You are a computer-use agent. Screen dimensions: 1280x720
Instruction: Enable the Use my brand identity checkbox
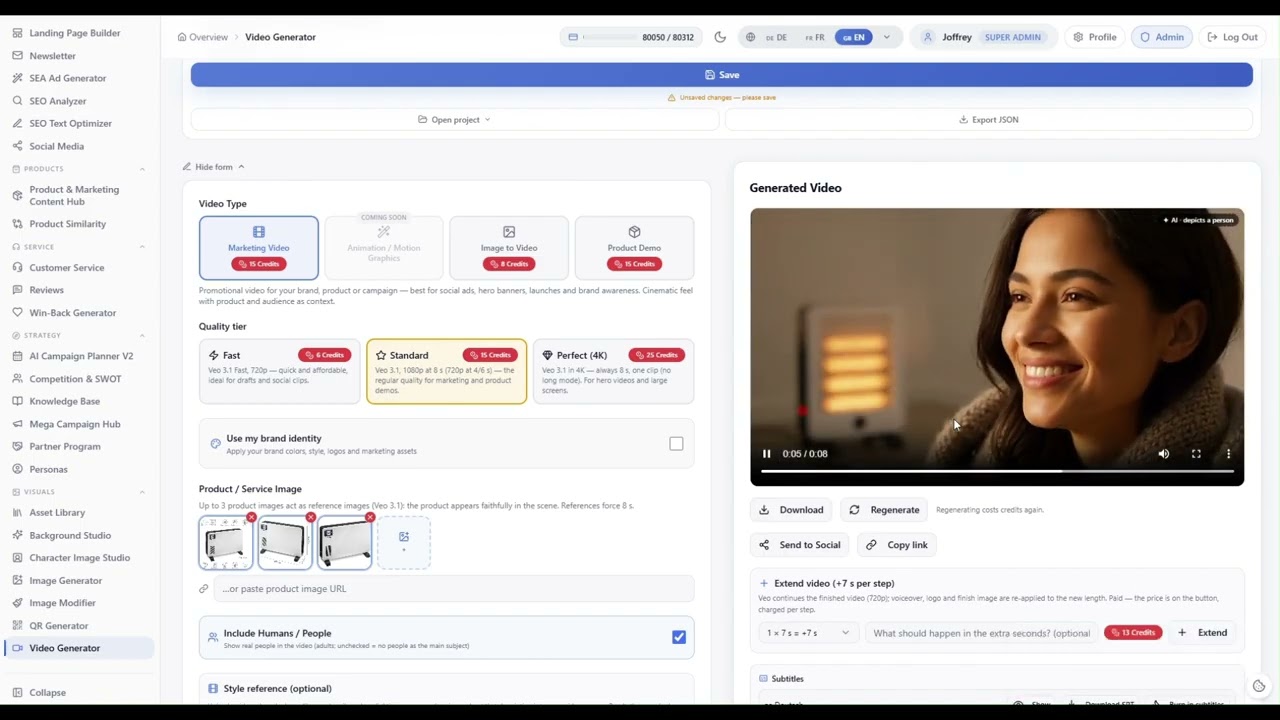click(x=676, y=444)
